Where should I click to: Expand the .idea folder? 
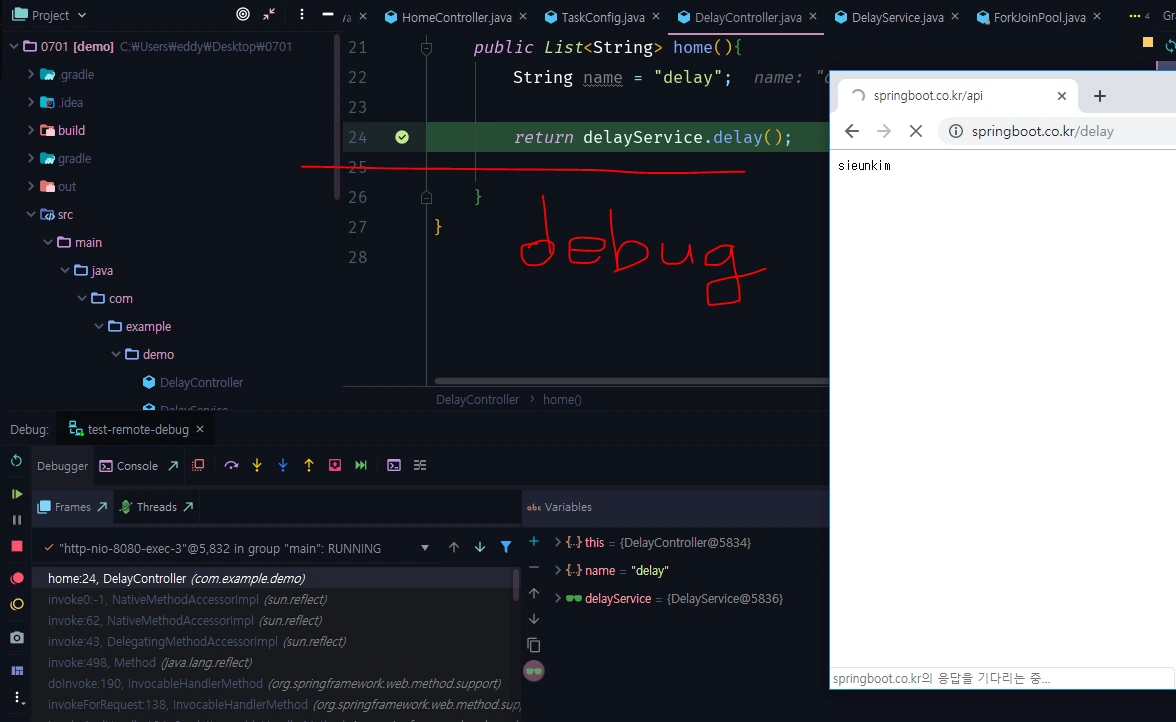(31, 102)
